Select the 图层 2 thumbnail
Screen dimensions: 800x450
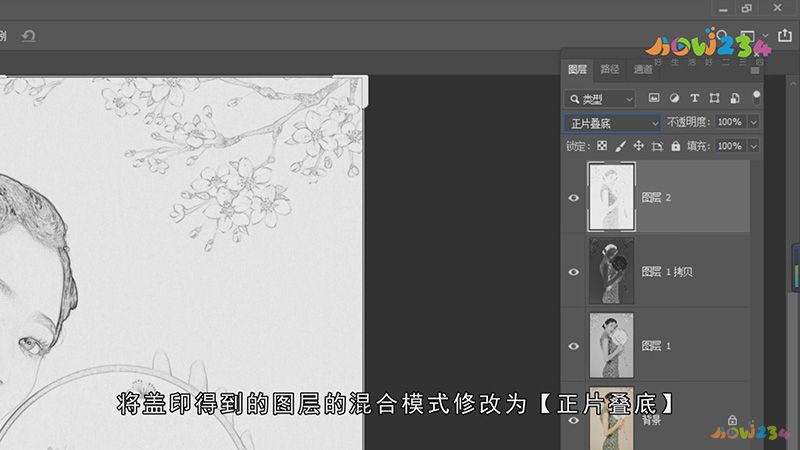click(611, 196)
